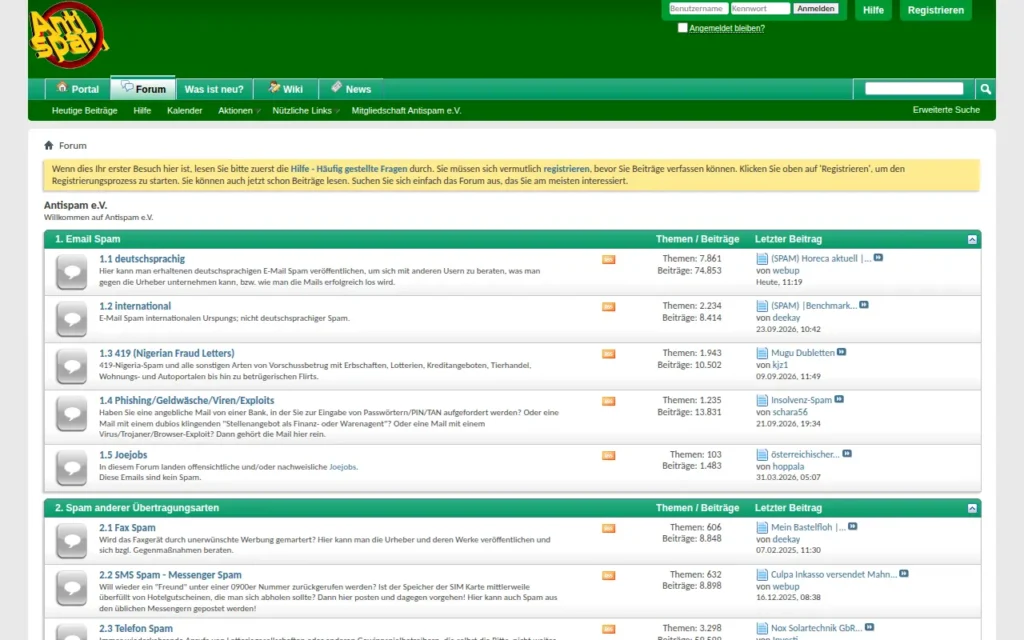The height and width of the screenshot is (640, 1024).
Task: Open the 1.1 deutschsprachig forum
Action: tap(142, 259)
